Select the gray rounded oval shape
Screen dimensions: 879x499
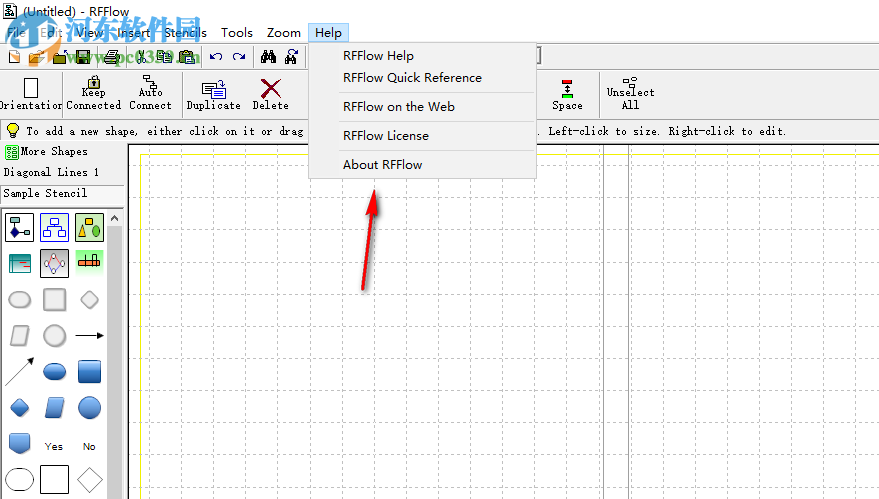[x=20, y=299]
